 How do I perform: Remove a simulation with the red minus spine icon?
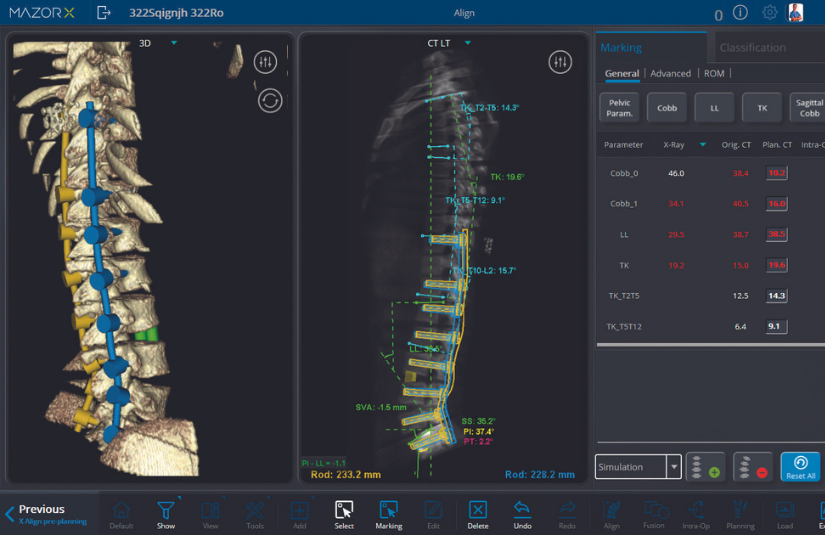tap(753, 467)
